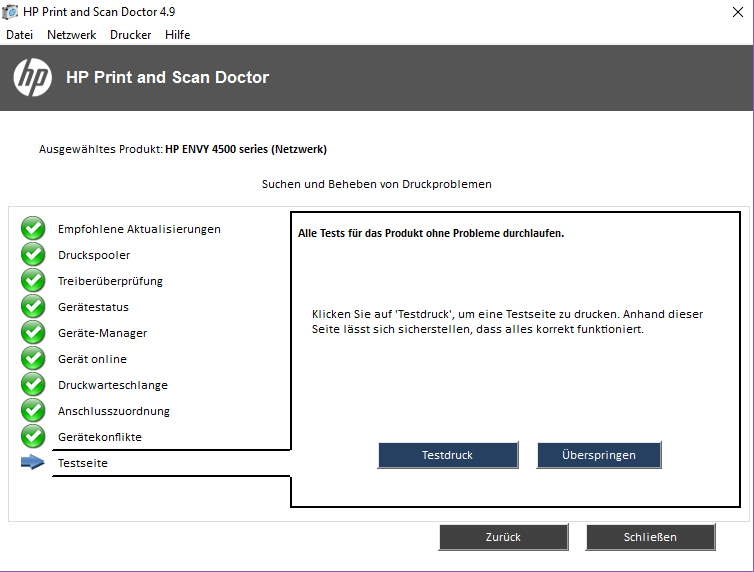Viewport: 754px width, 572px height.
Task: Click the Schließen button
Action: pyautogui.click(x=650, y=537)
